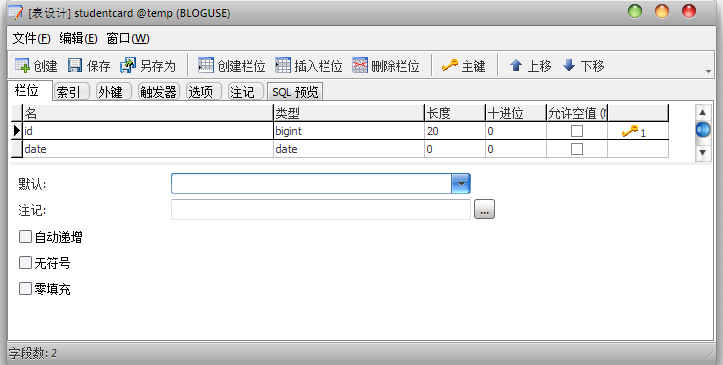This screenshot has height=365, width=723.
Task: Click the 删除栏位 delete field icon
Action: click(x=360, y=65)
